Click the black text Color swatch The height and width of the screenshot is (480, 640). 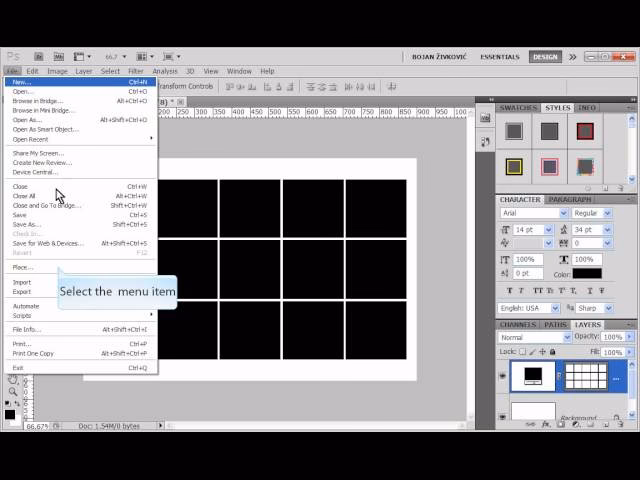click(x=587, y=273)
